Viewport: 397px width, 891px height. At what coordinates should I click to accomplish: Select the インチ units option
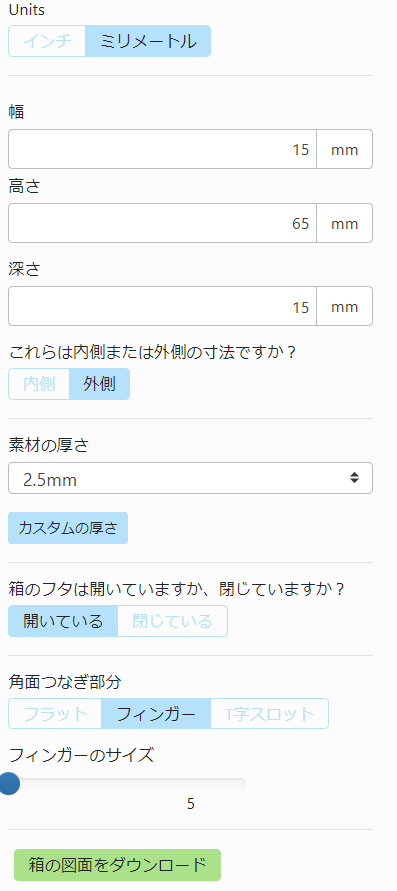click(47, 41)
